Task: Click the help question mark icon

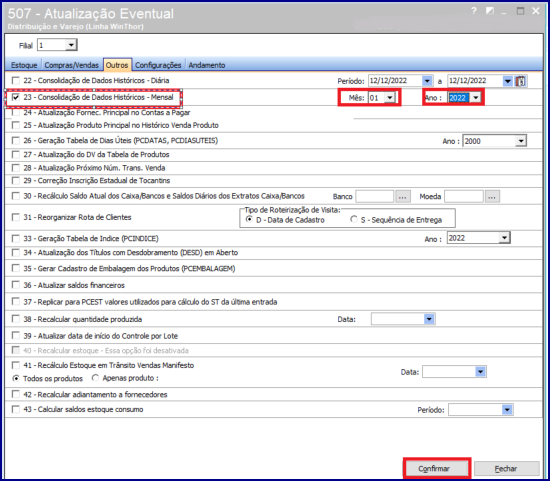Action: point(474,11)
